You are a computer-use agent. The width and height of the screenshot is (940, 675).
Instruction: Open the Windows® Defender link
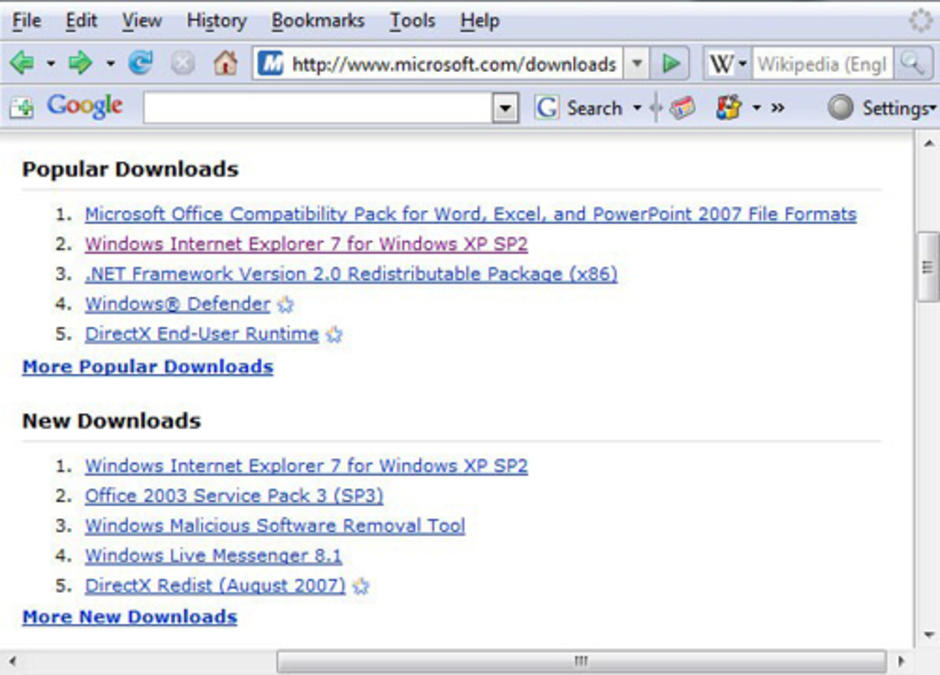(177, 305)
